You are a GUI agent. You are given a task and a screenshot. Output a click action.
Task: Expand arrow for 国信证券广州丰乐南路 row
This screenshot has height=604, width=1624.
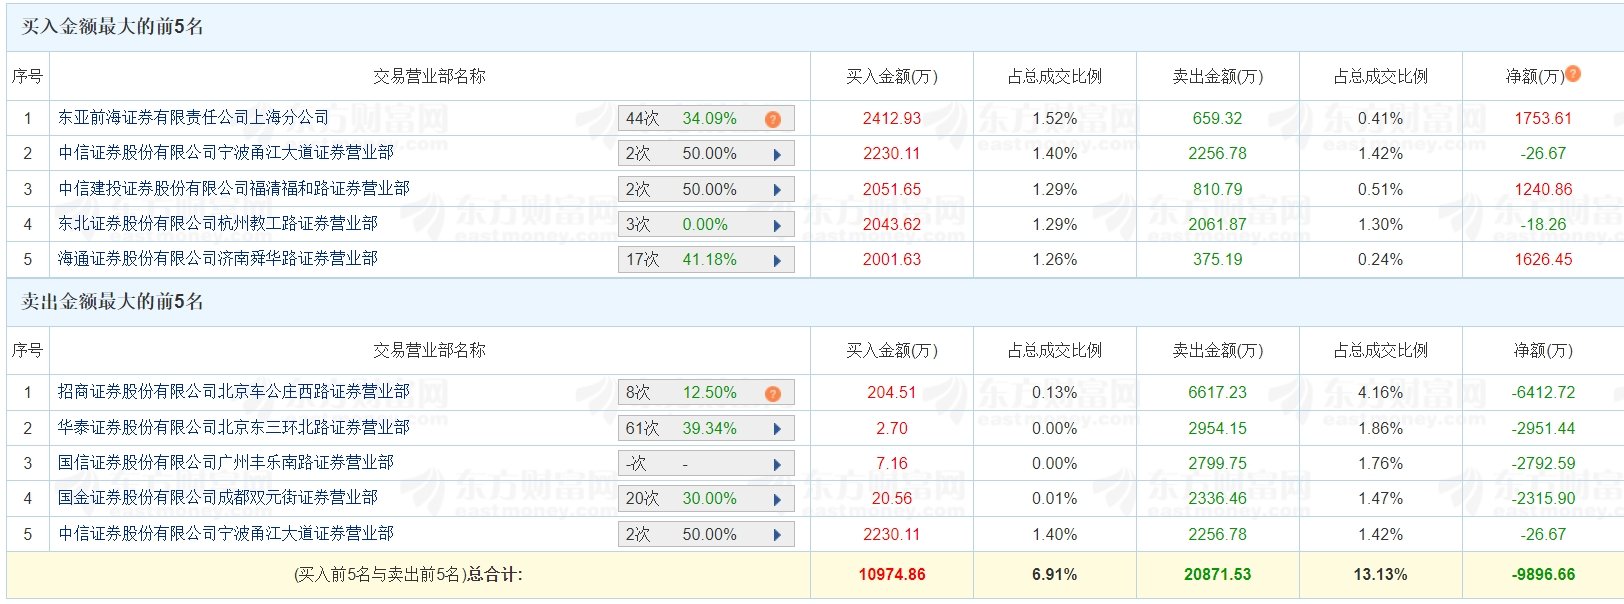pyautogui.click(x=777, y=465)
